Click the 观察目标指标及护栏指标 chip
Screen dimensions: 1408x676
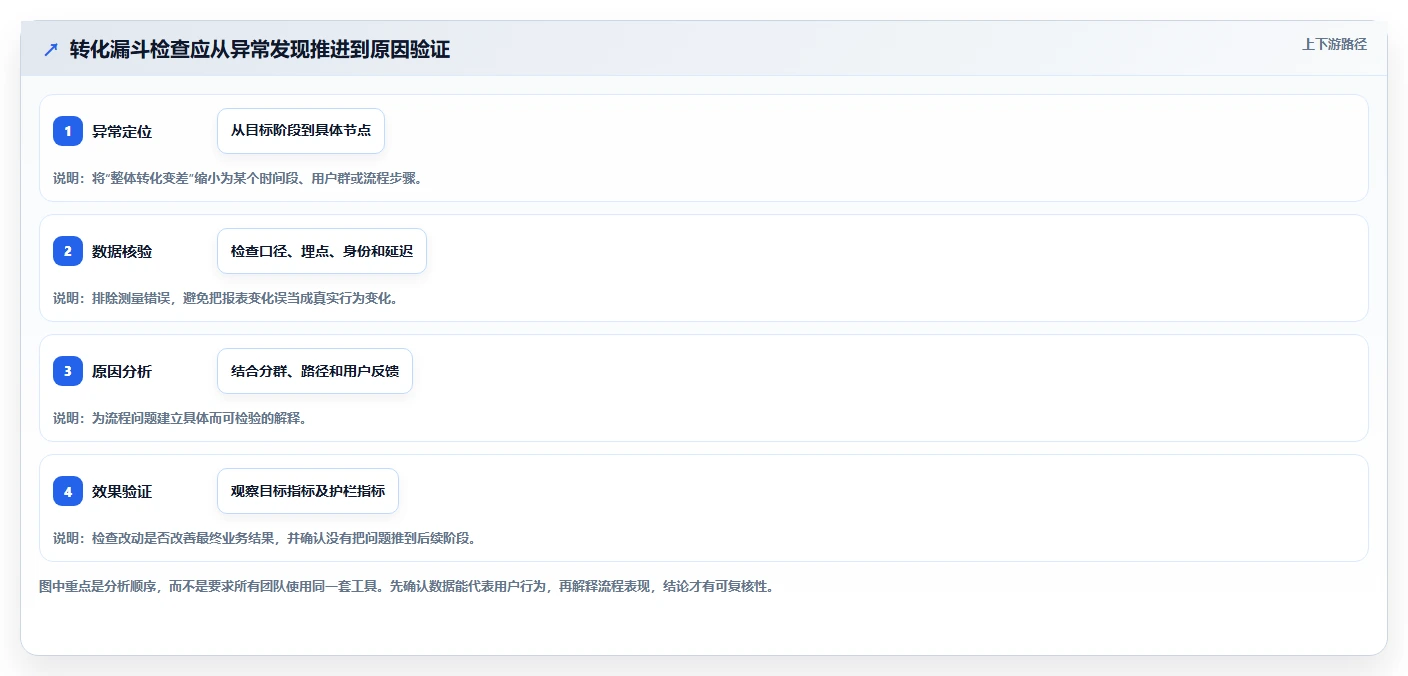308,491
